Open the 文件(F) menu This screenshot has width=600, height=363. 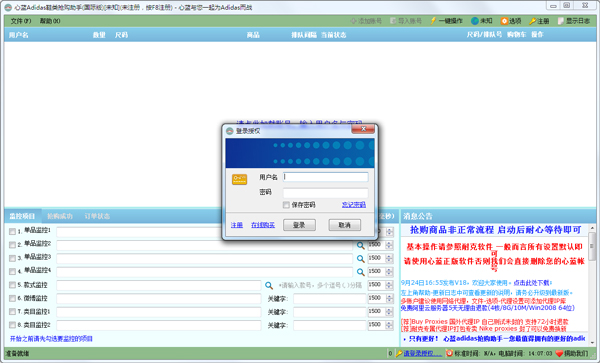21,21
